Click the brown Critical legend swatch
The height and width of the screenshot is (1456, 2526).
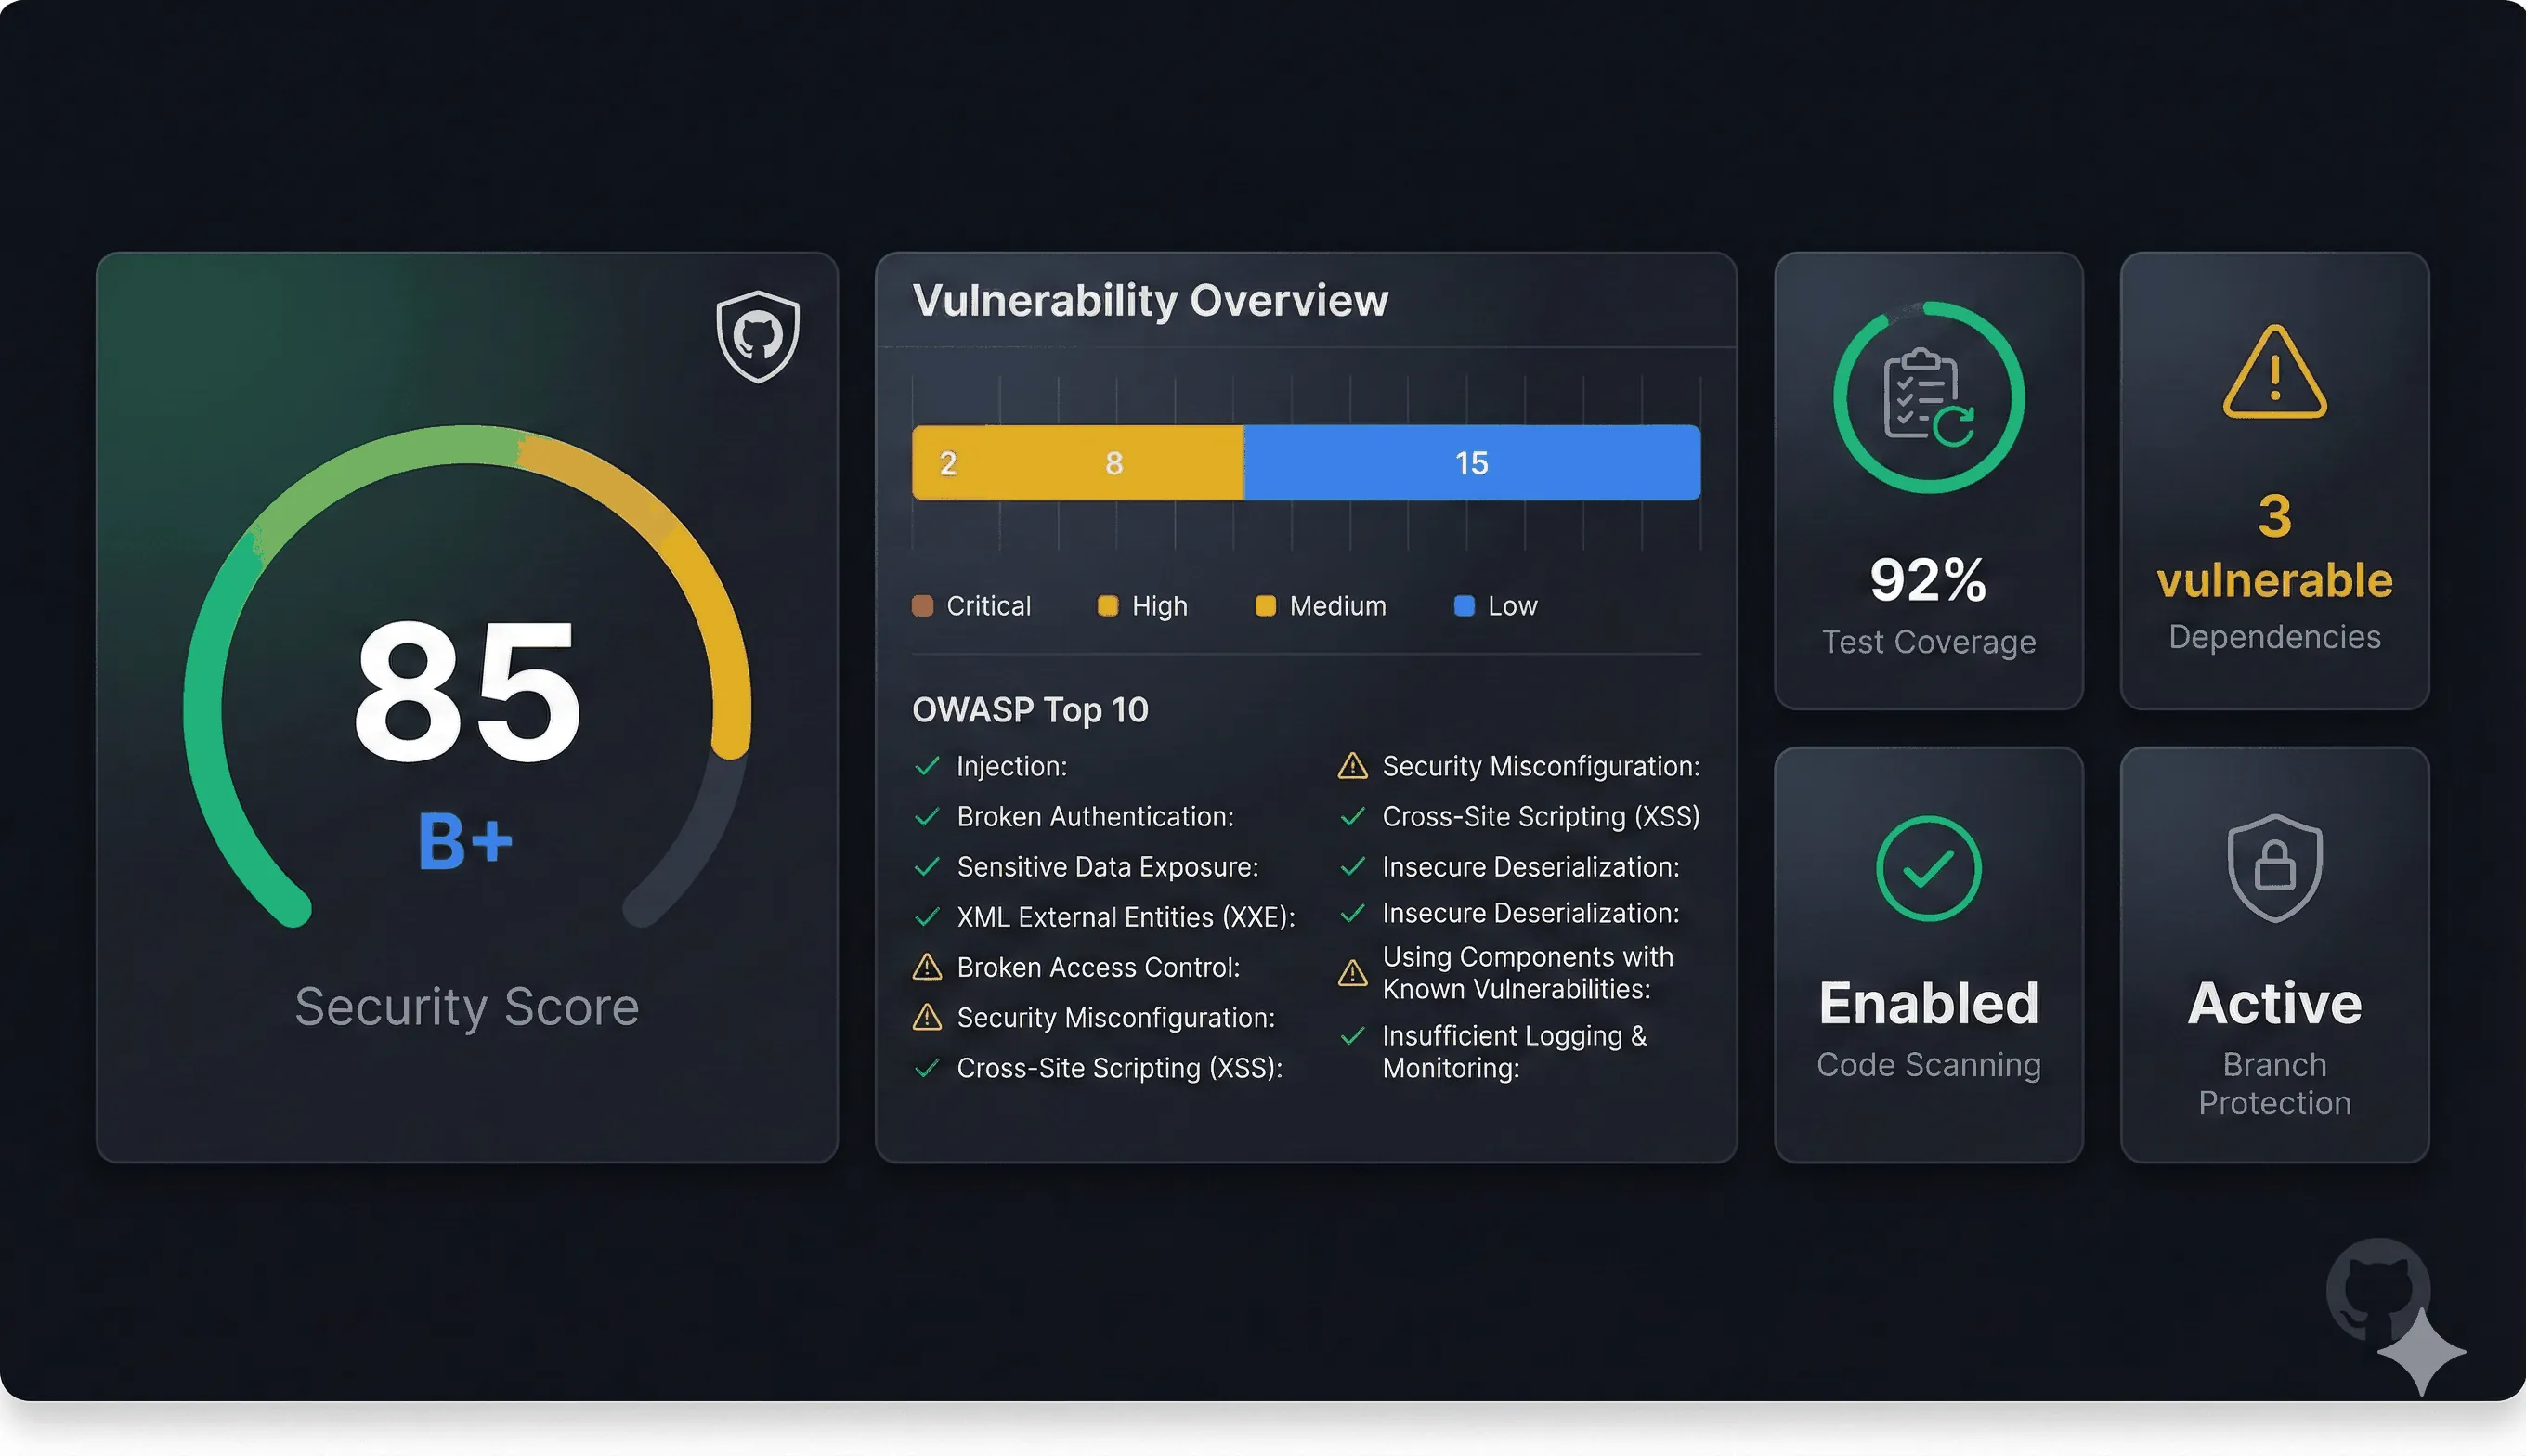(923, 606)
